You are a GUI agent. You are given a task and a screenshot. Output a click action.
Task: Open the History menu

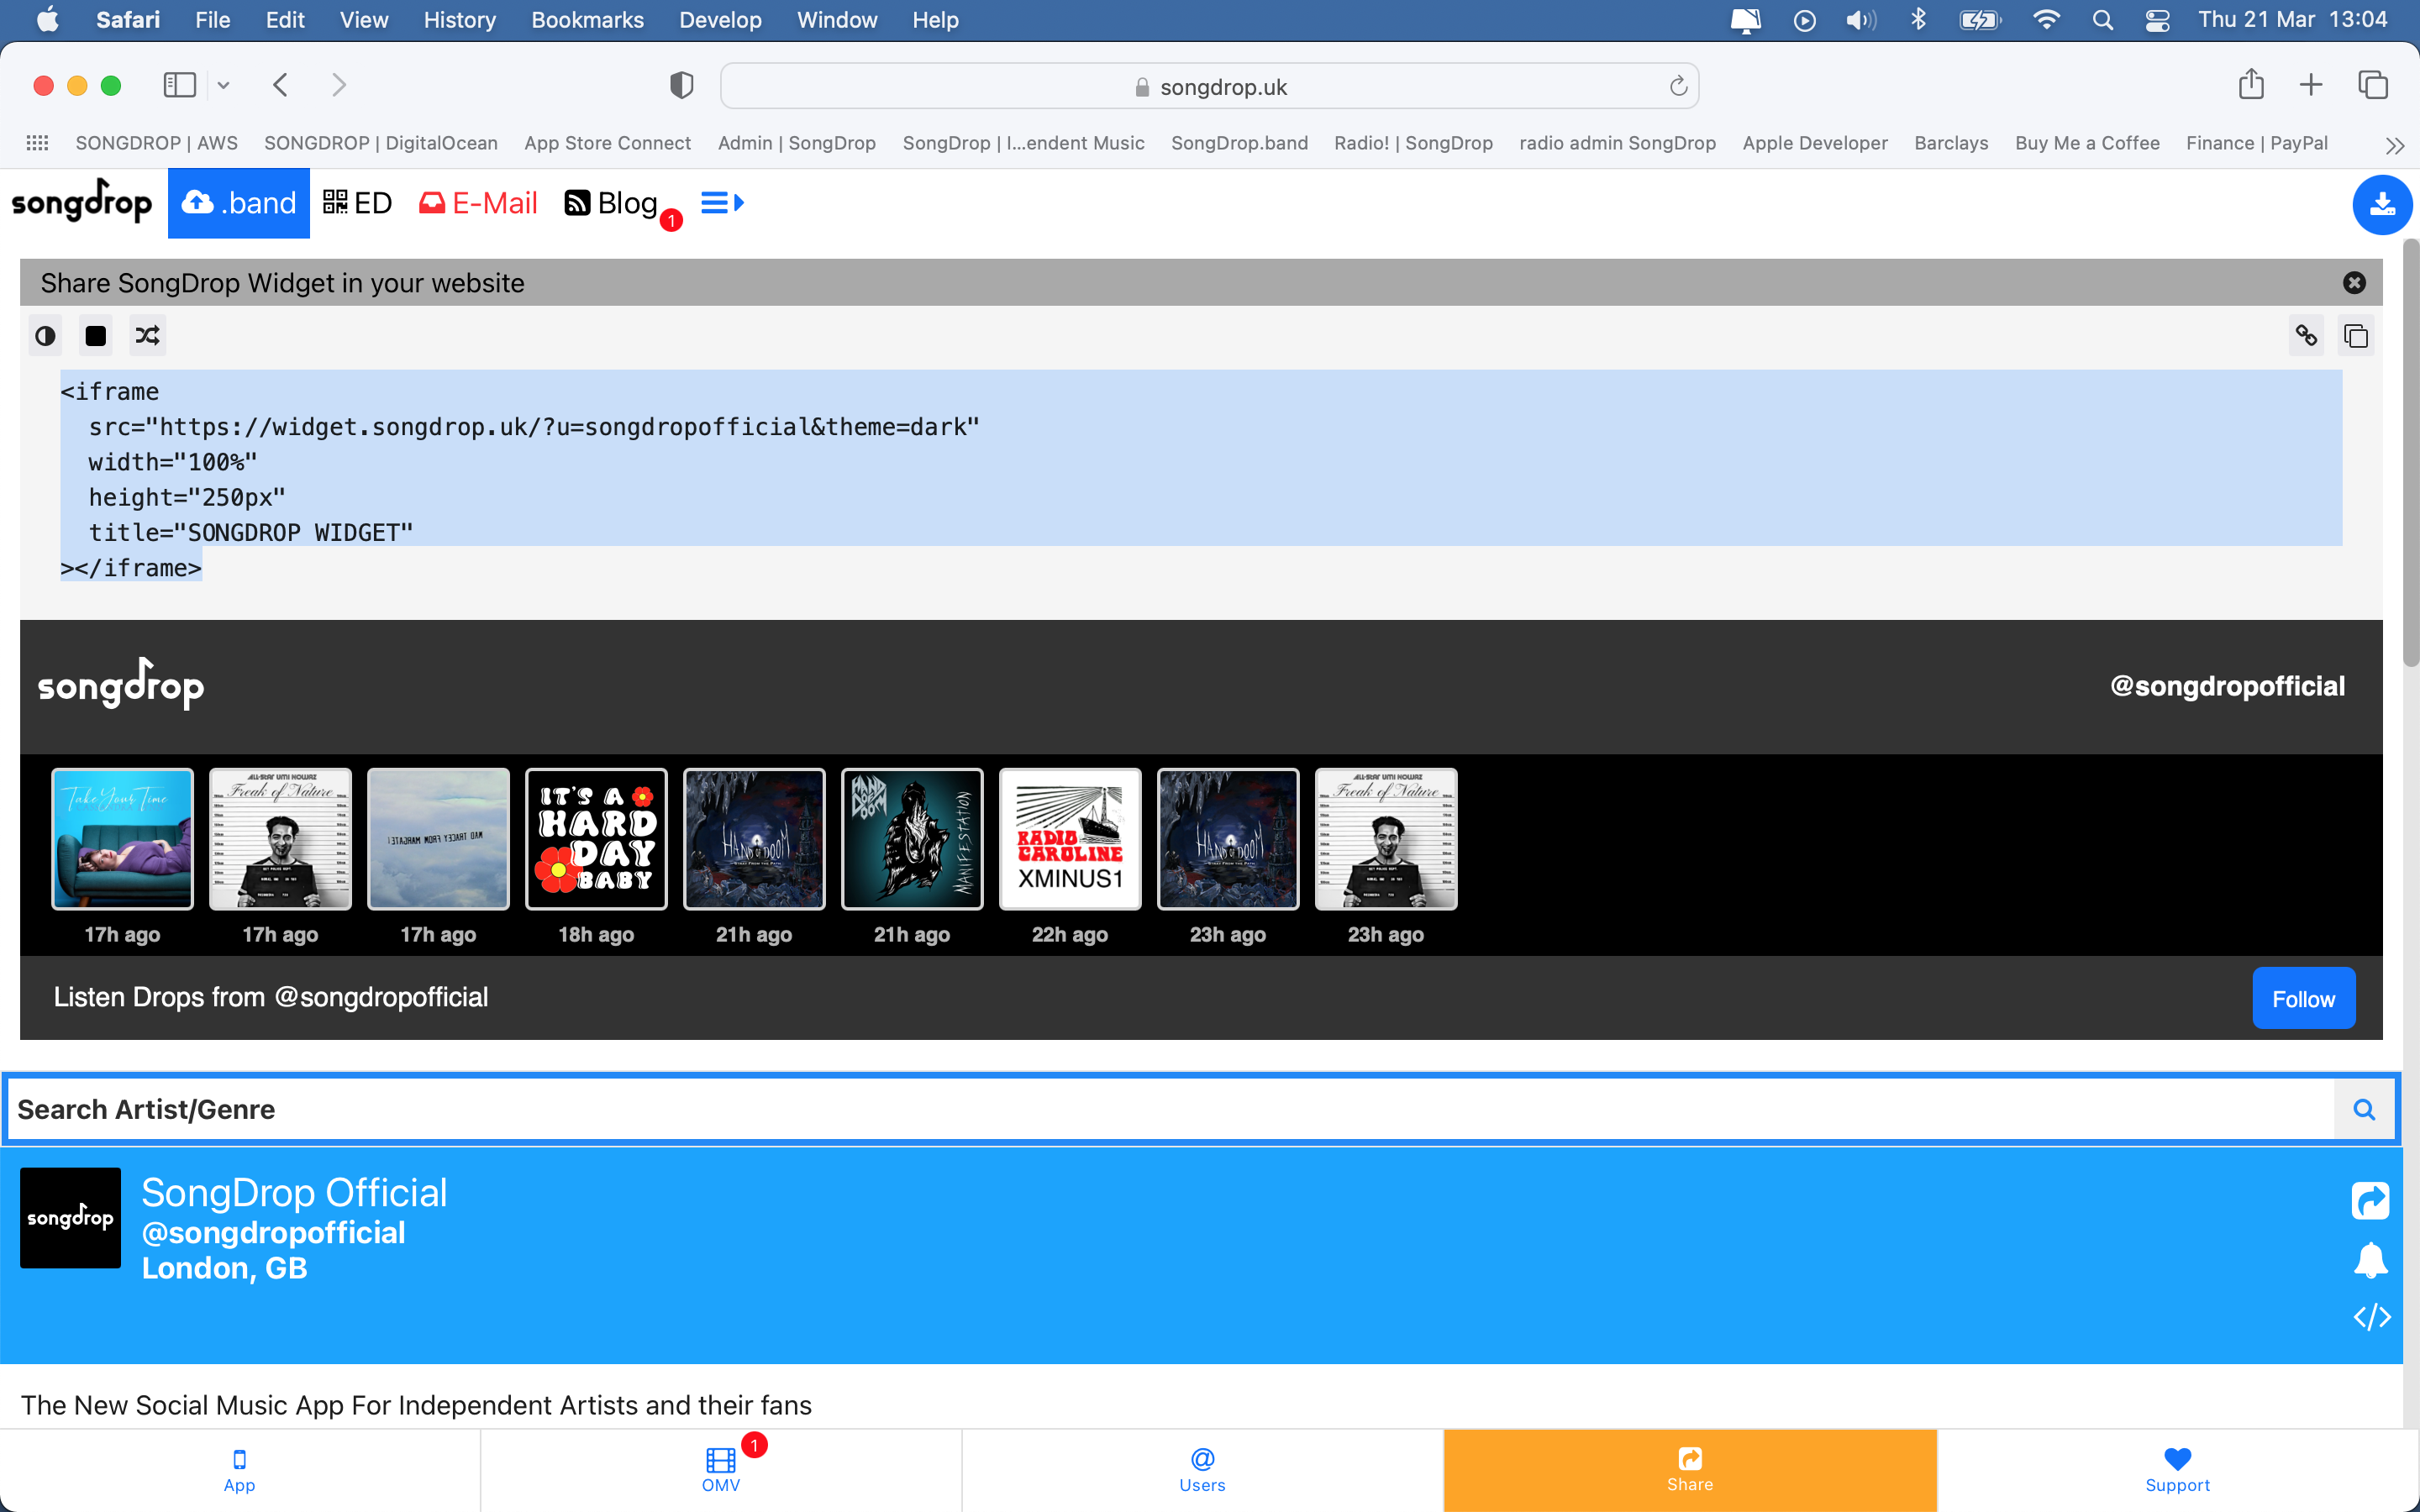(459, 20)
